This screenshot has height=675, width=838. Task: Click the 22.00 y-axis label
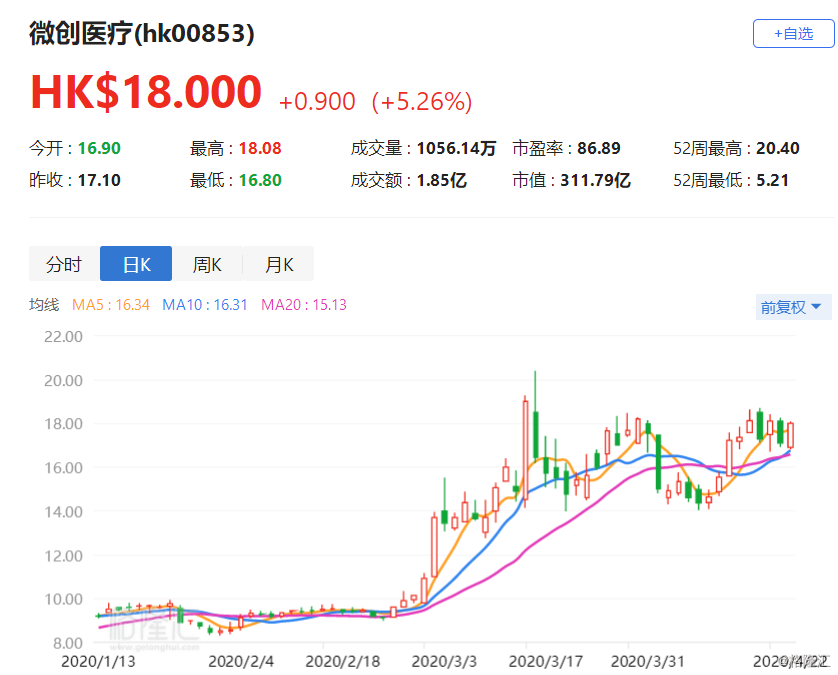click(x=63, y=337)
